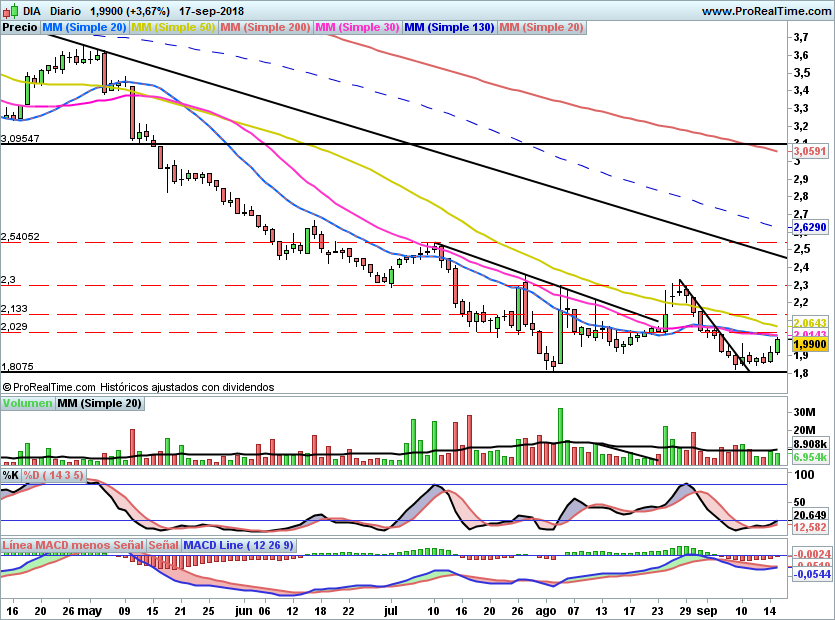The image size is (835, 620).
Task: Click the %K stochastic label
Action: [11, 475]
